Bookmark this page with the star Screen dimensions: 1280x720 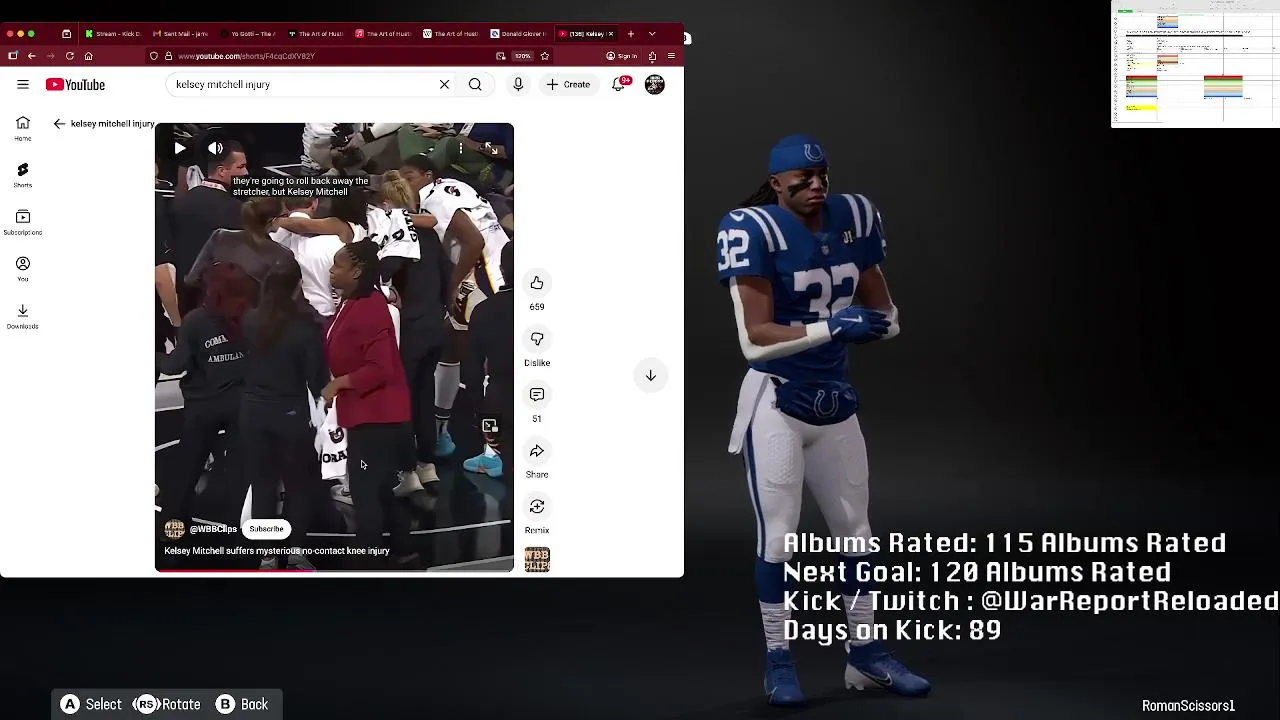click(545, 56)
